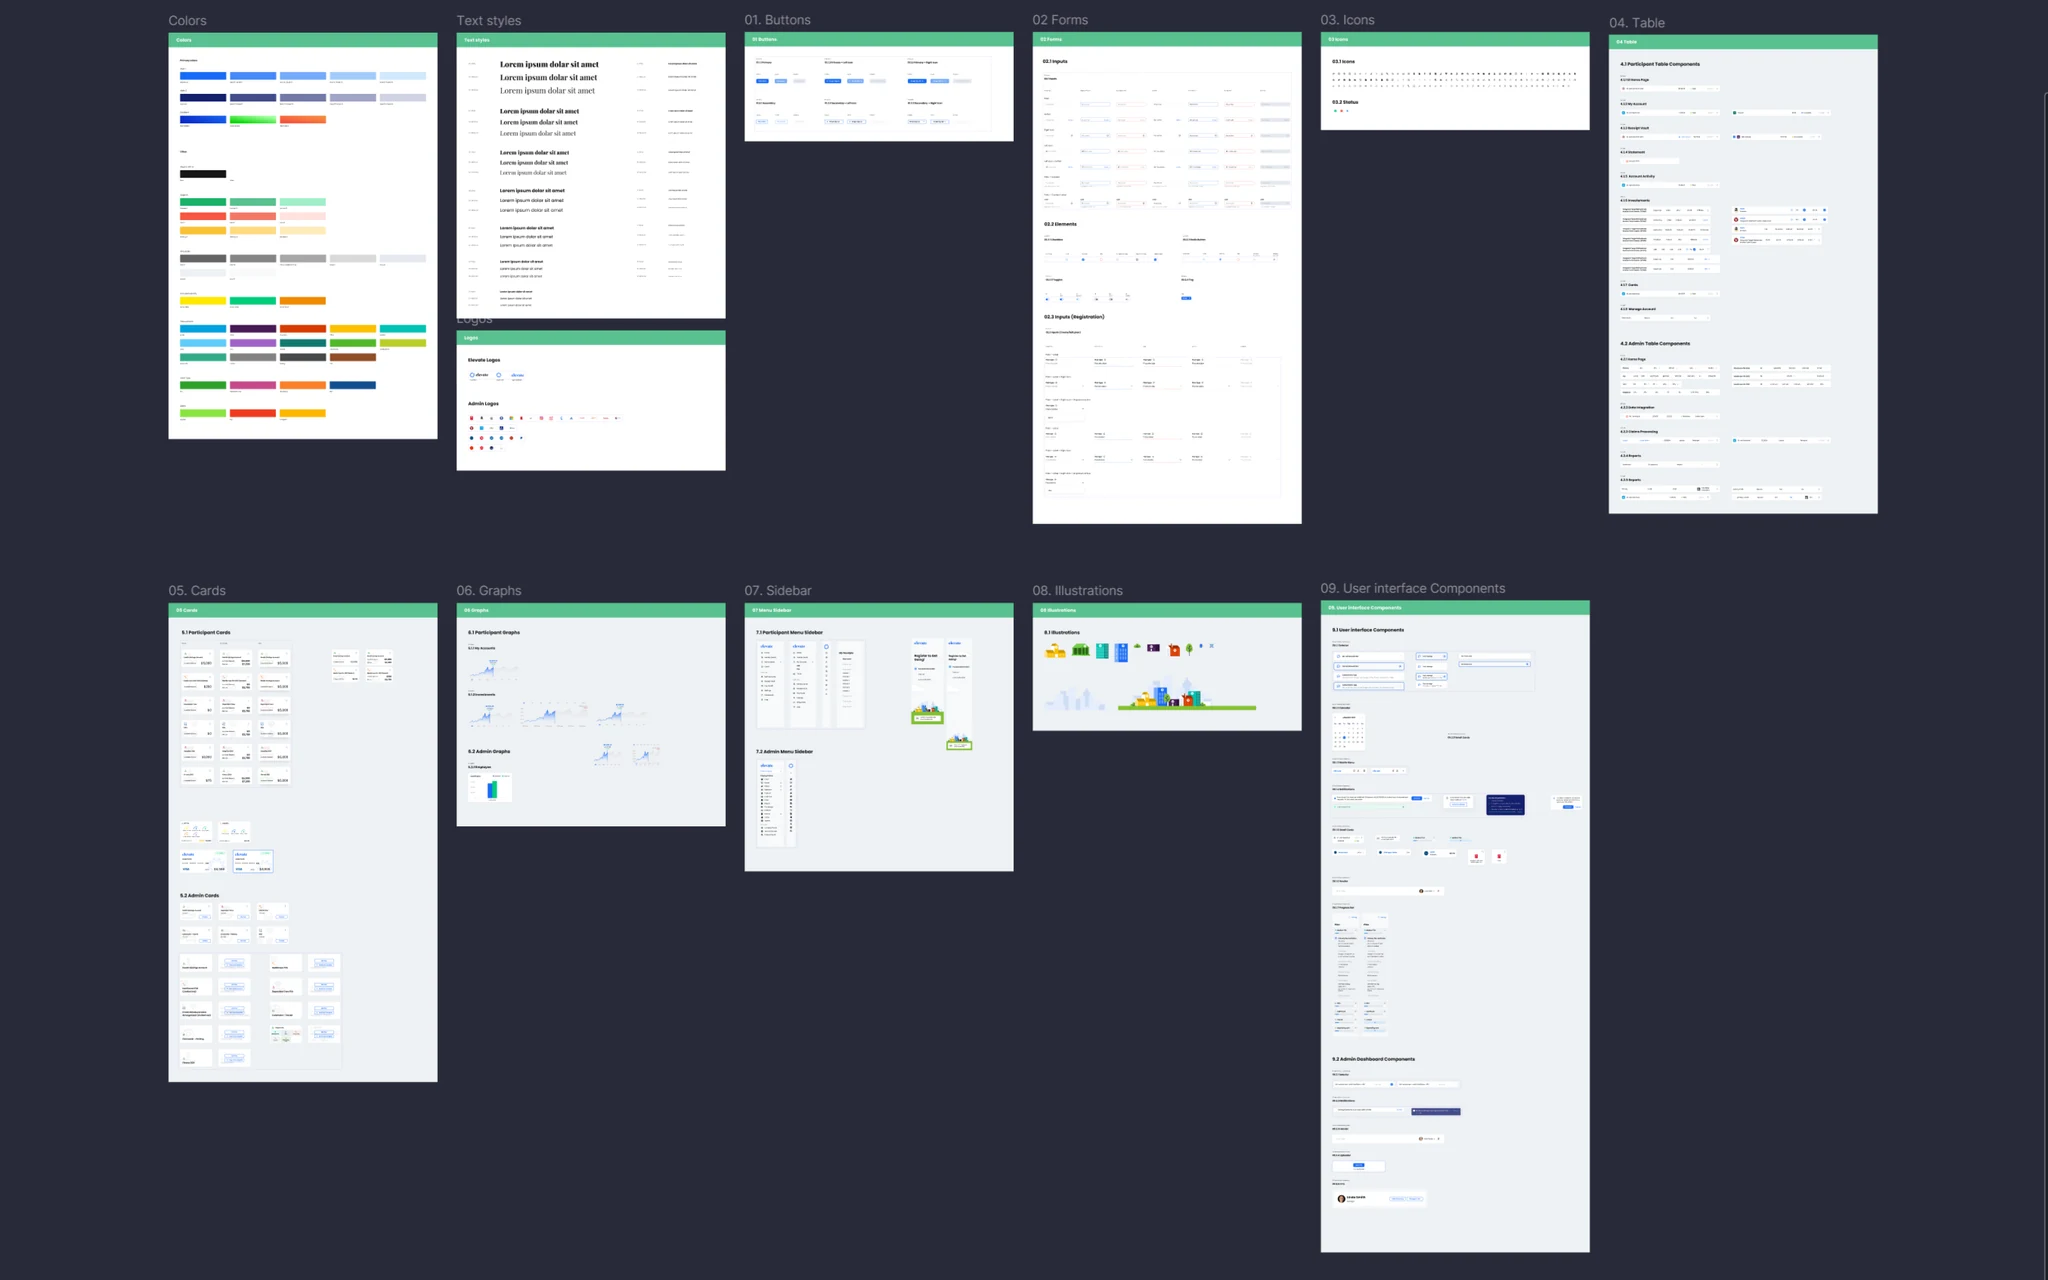Pick the bright yellow color swatch

click(203, 301)
